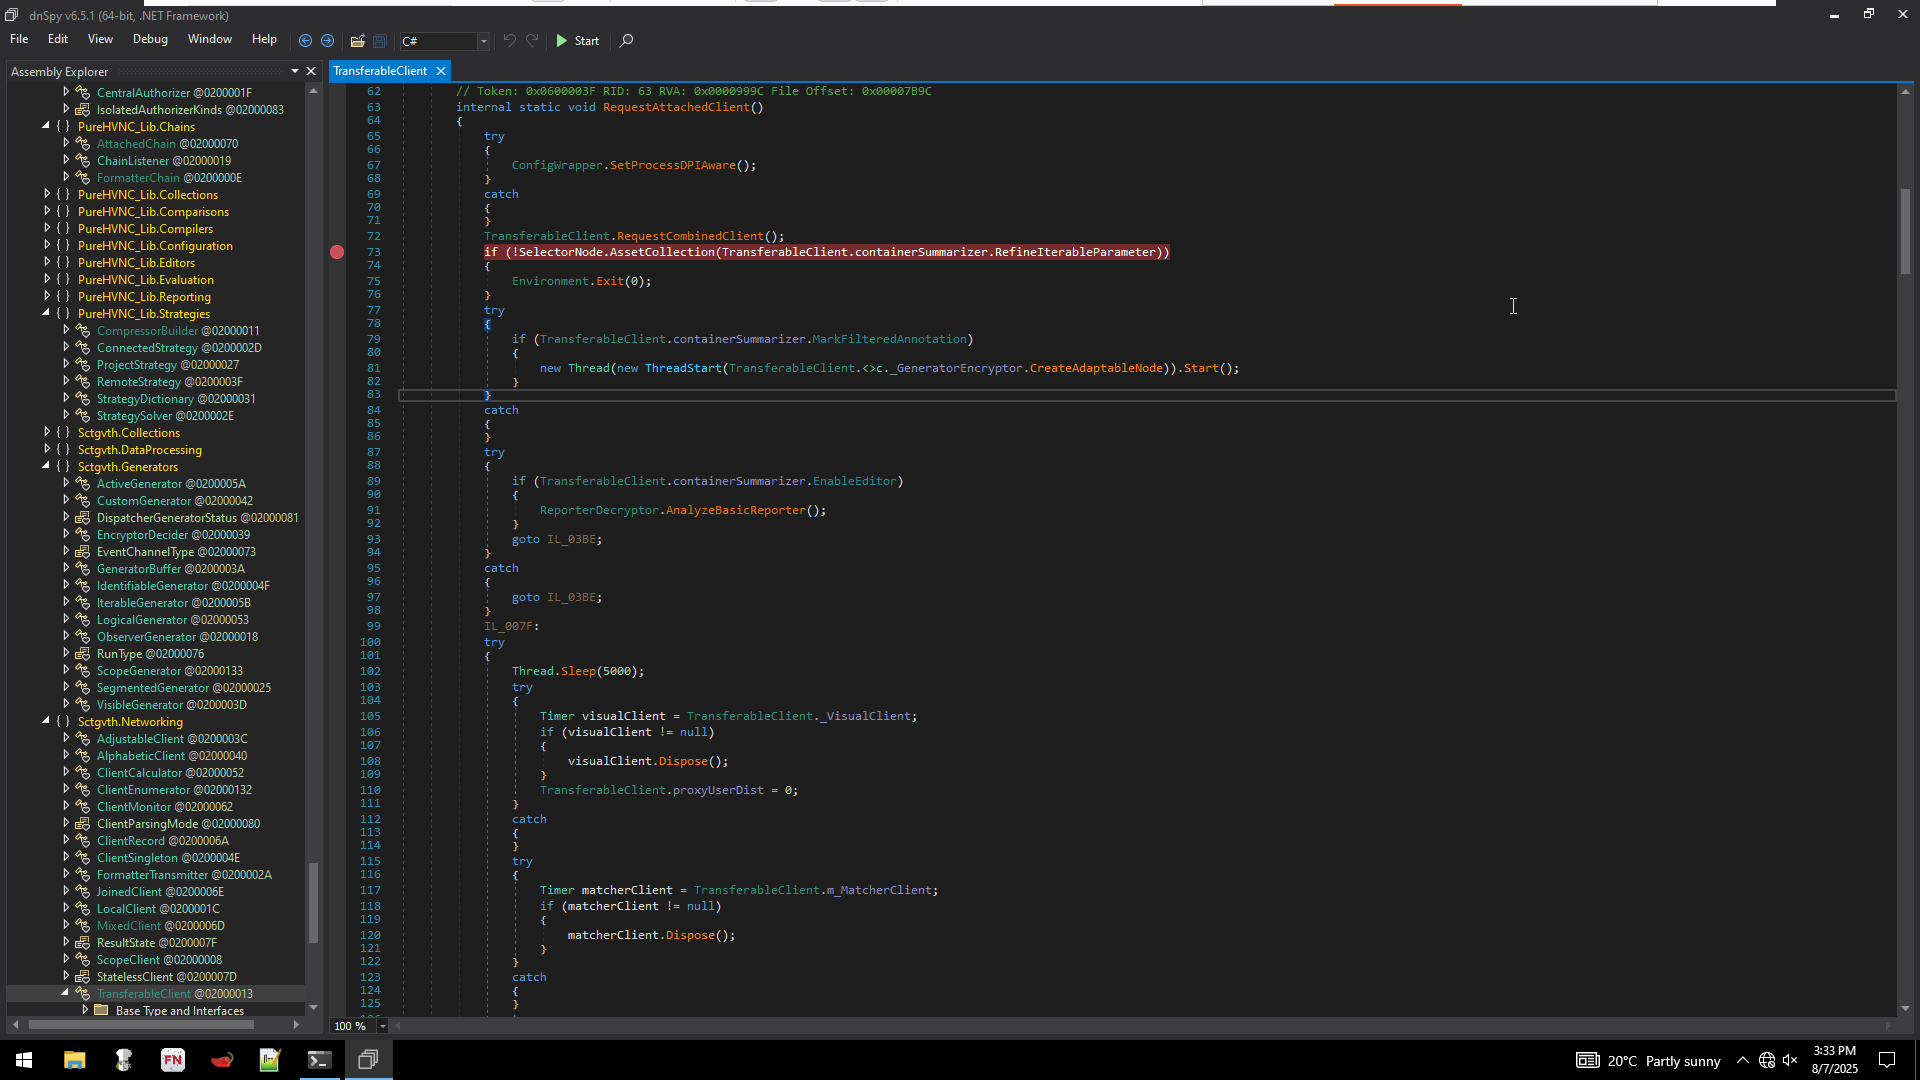Undo the last change with the undo icon
The width and height of the screenshot is (1920, 1080).
[510, 41]
